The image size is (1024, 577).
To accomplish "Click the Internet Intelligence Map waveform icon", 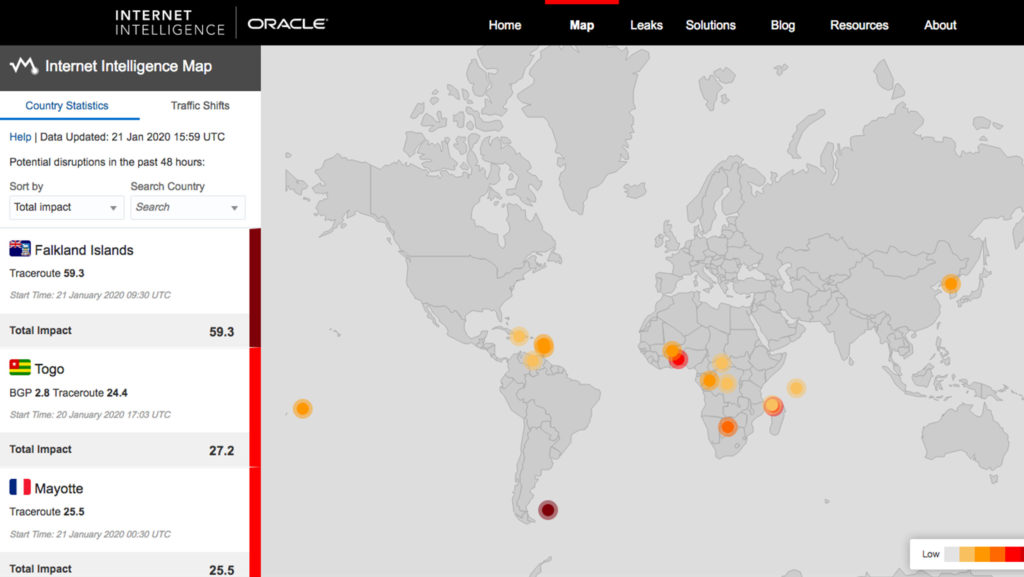I will tap(24, 65).
